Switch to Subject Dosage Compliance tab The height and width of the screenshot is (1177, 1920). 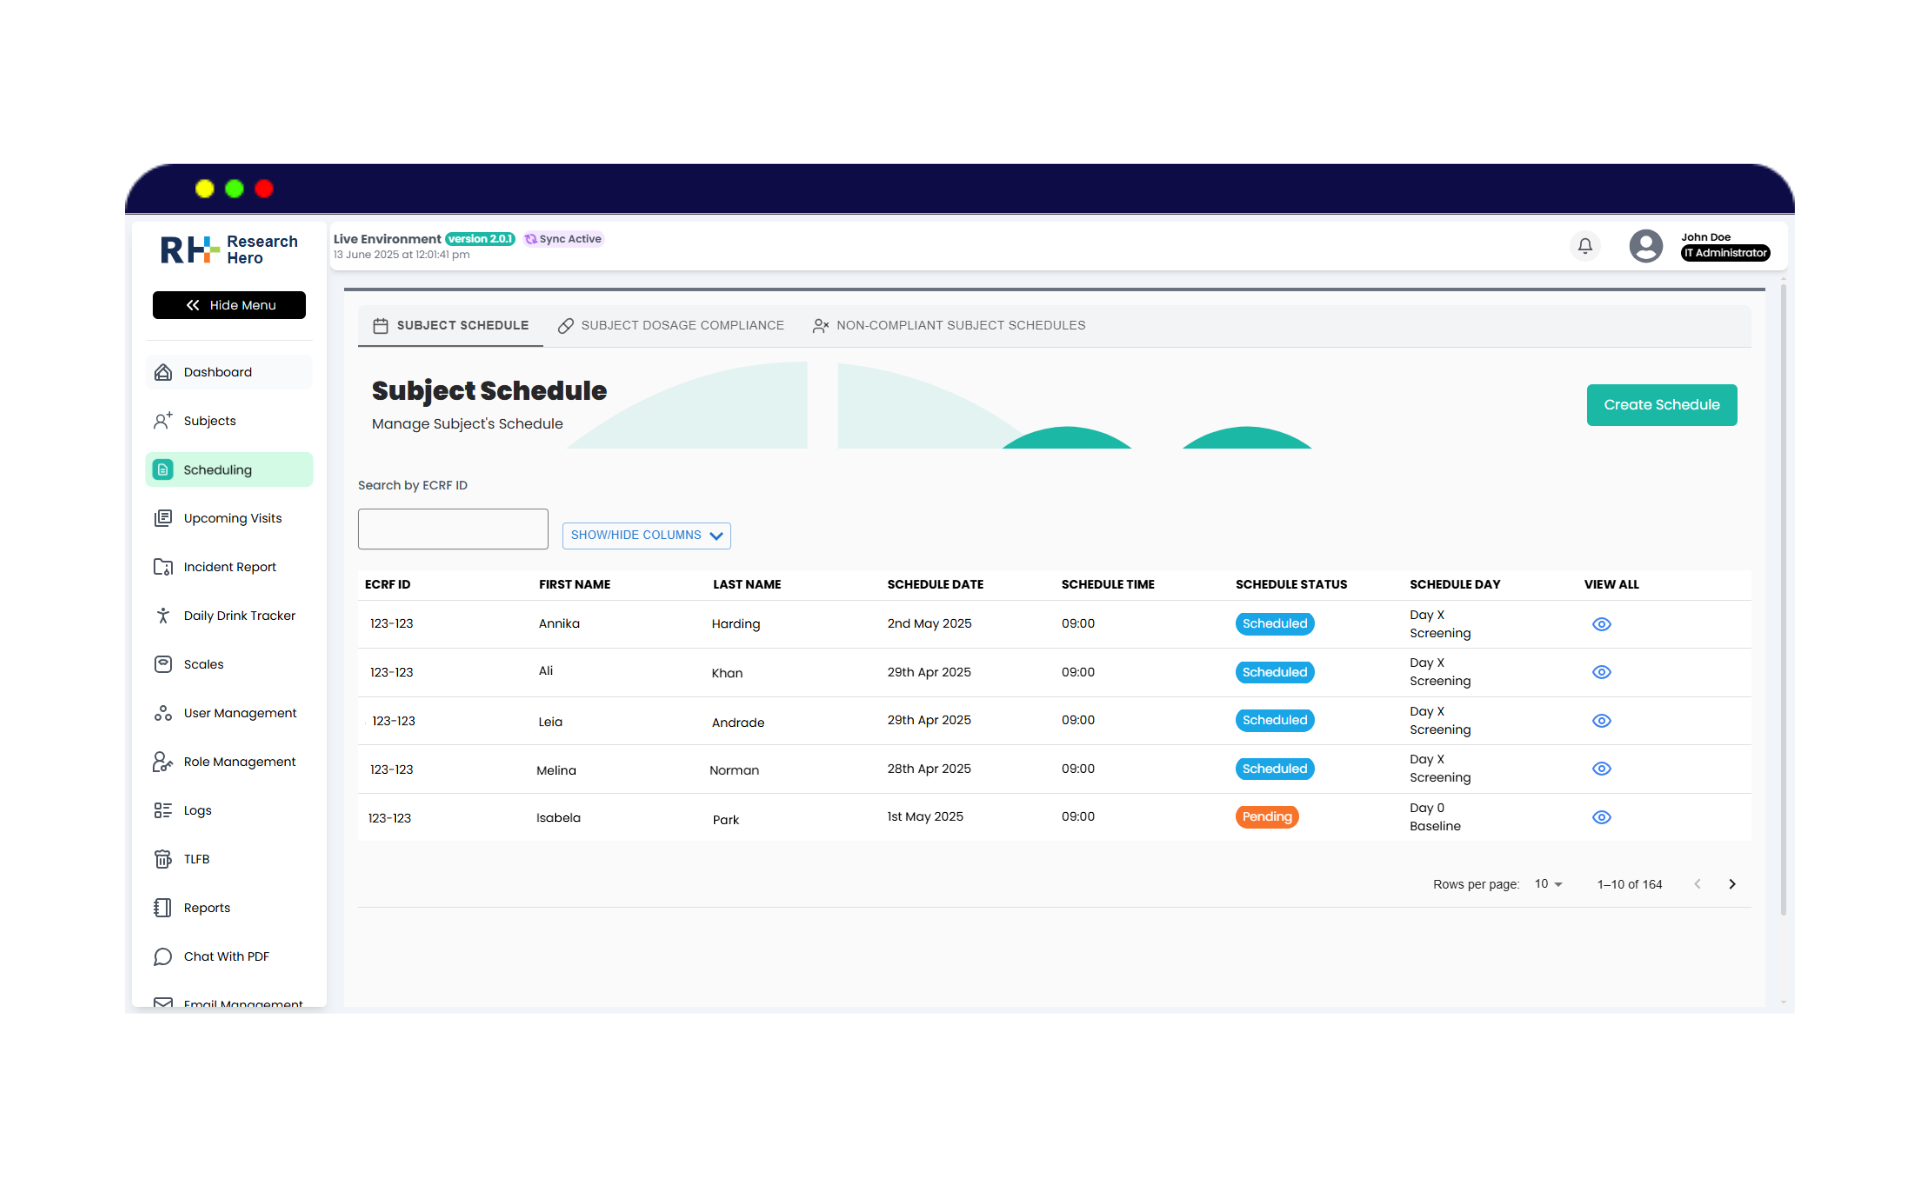[x=671, y=326]
